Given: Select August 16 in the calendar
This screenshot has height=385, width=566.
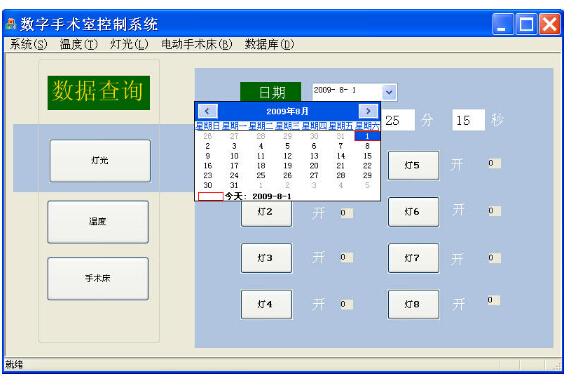Looking at the screenshot, I should tap(208, 166).
